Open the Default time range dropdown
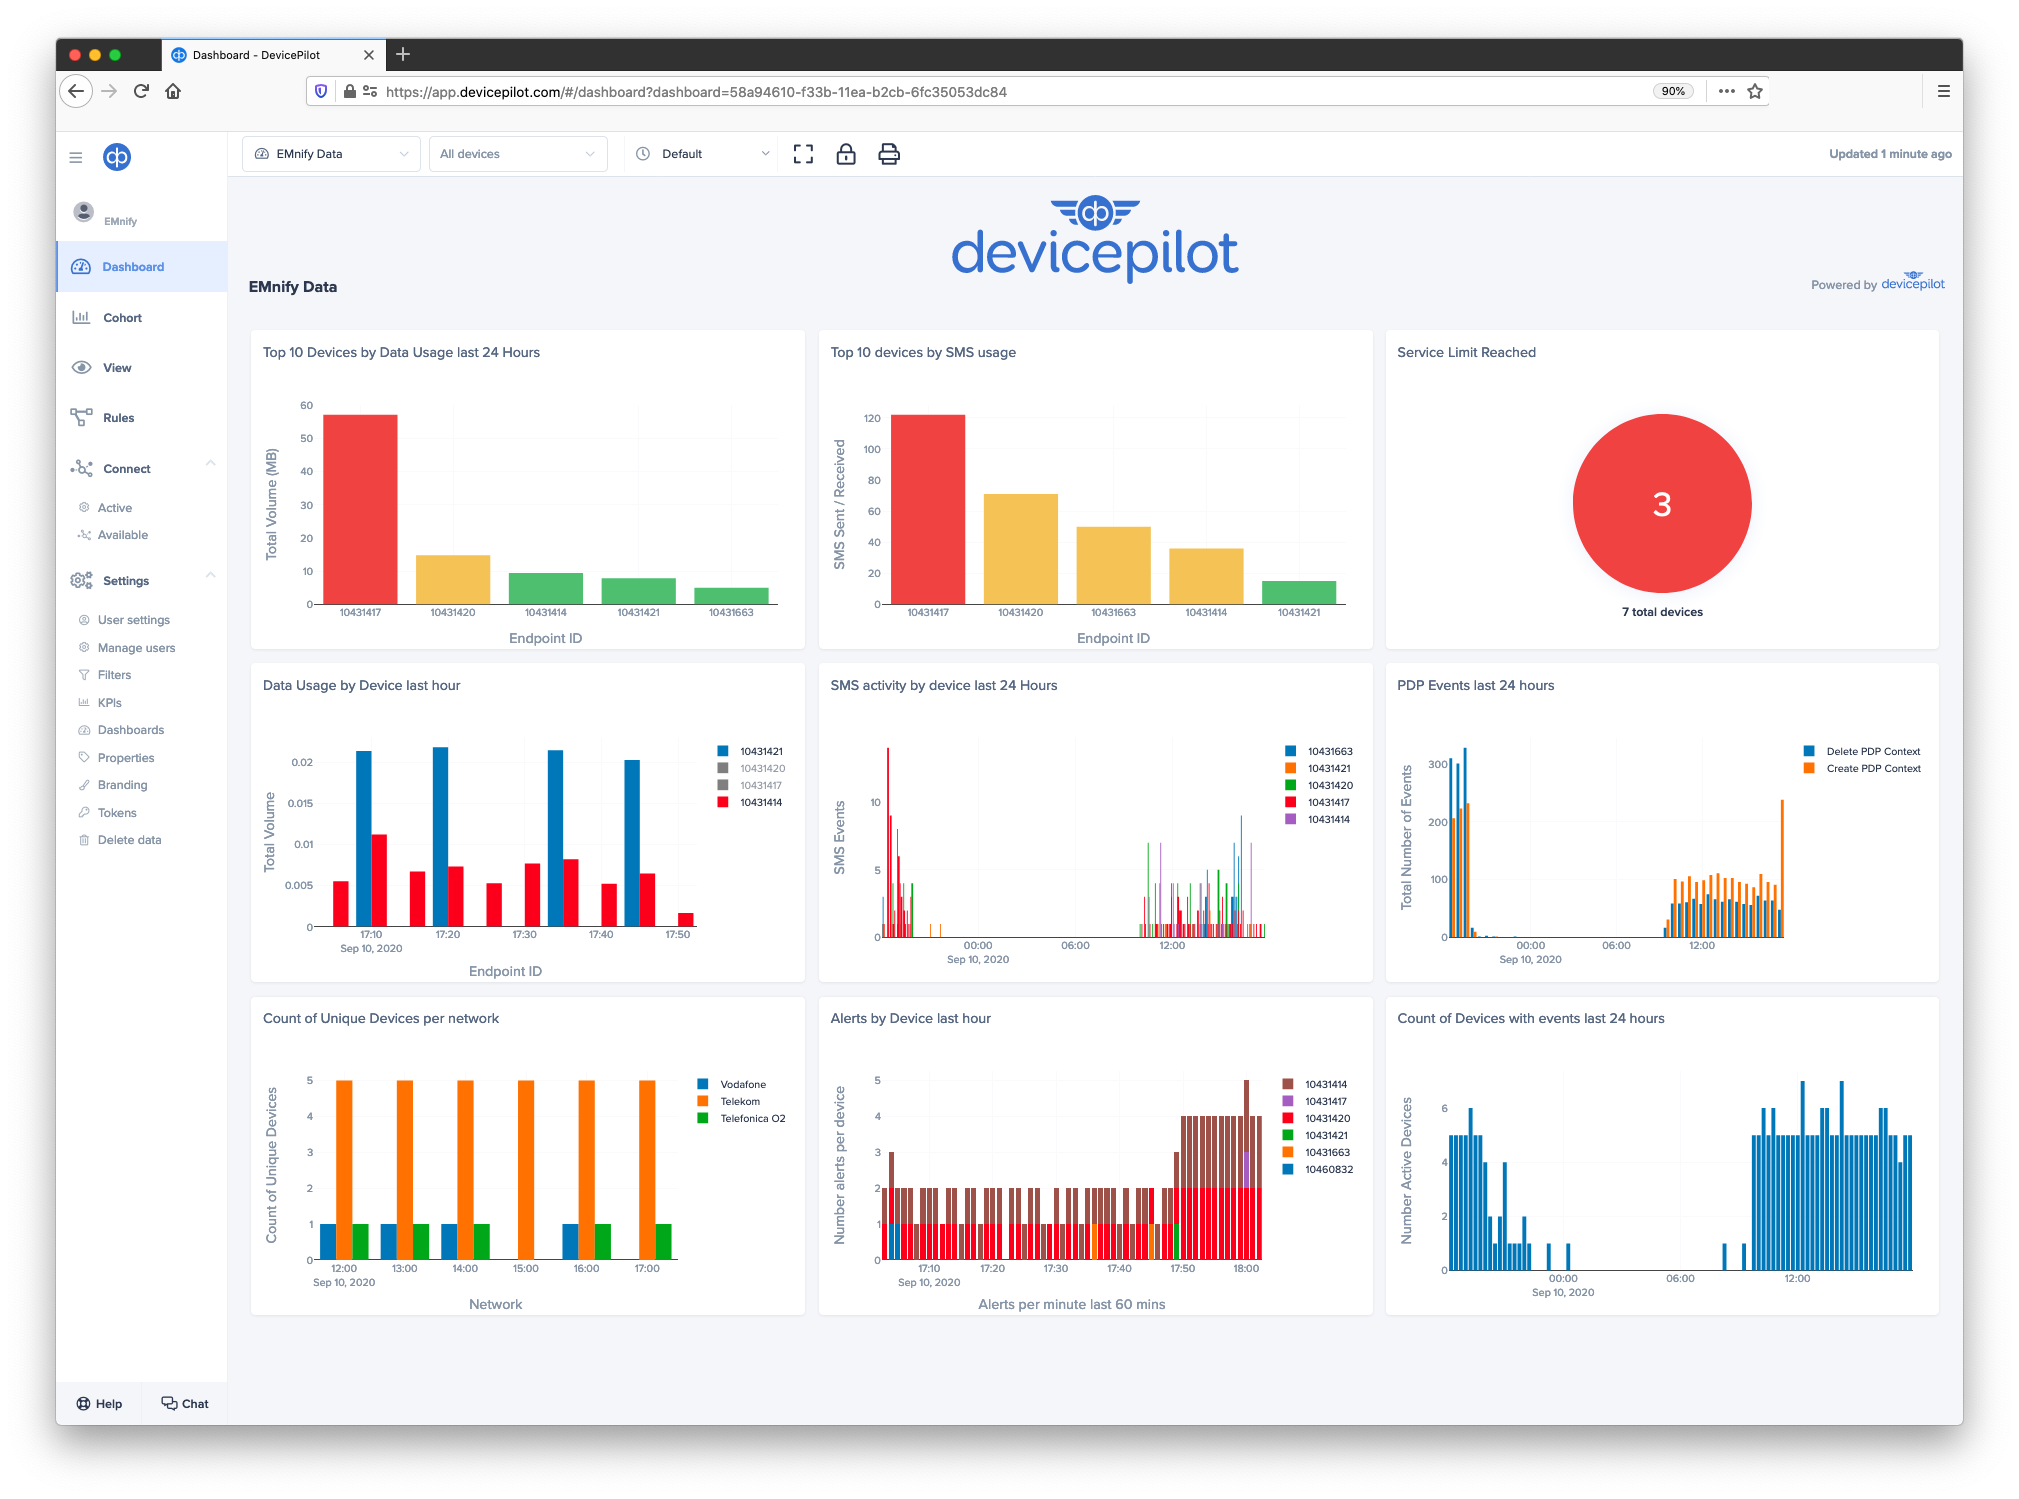The height and width of the screenshot is (1499, 2019). 703,154
